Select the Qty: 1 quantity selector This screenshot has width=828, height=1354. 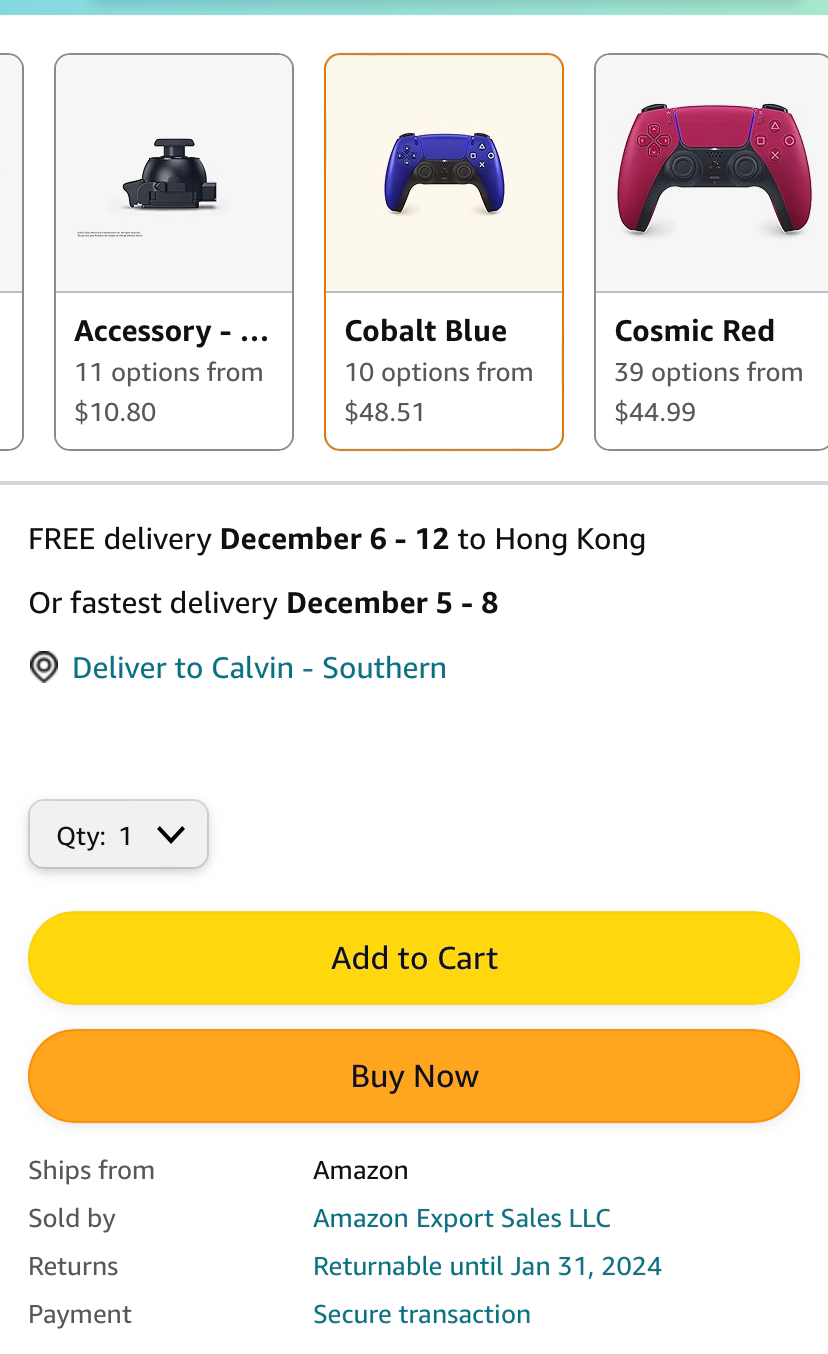pyautogui.click(x=118, y=834)
